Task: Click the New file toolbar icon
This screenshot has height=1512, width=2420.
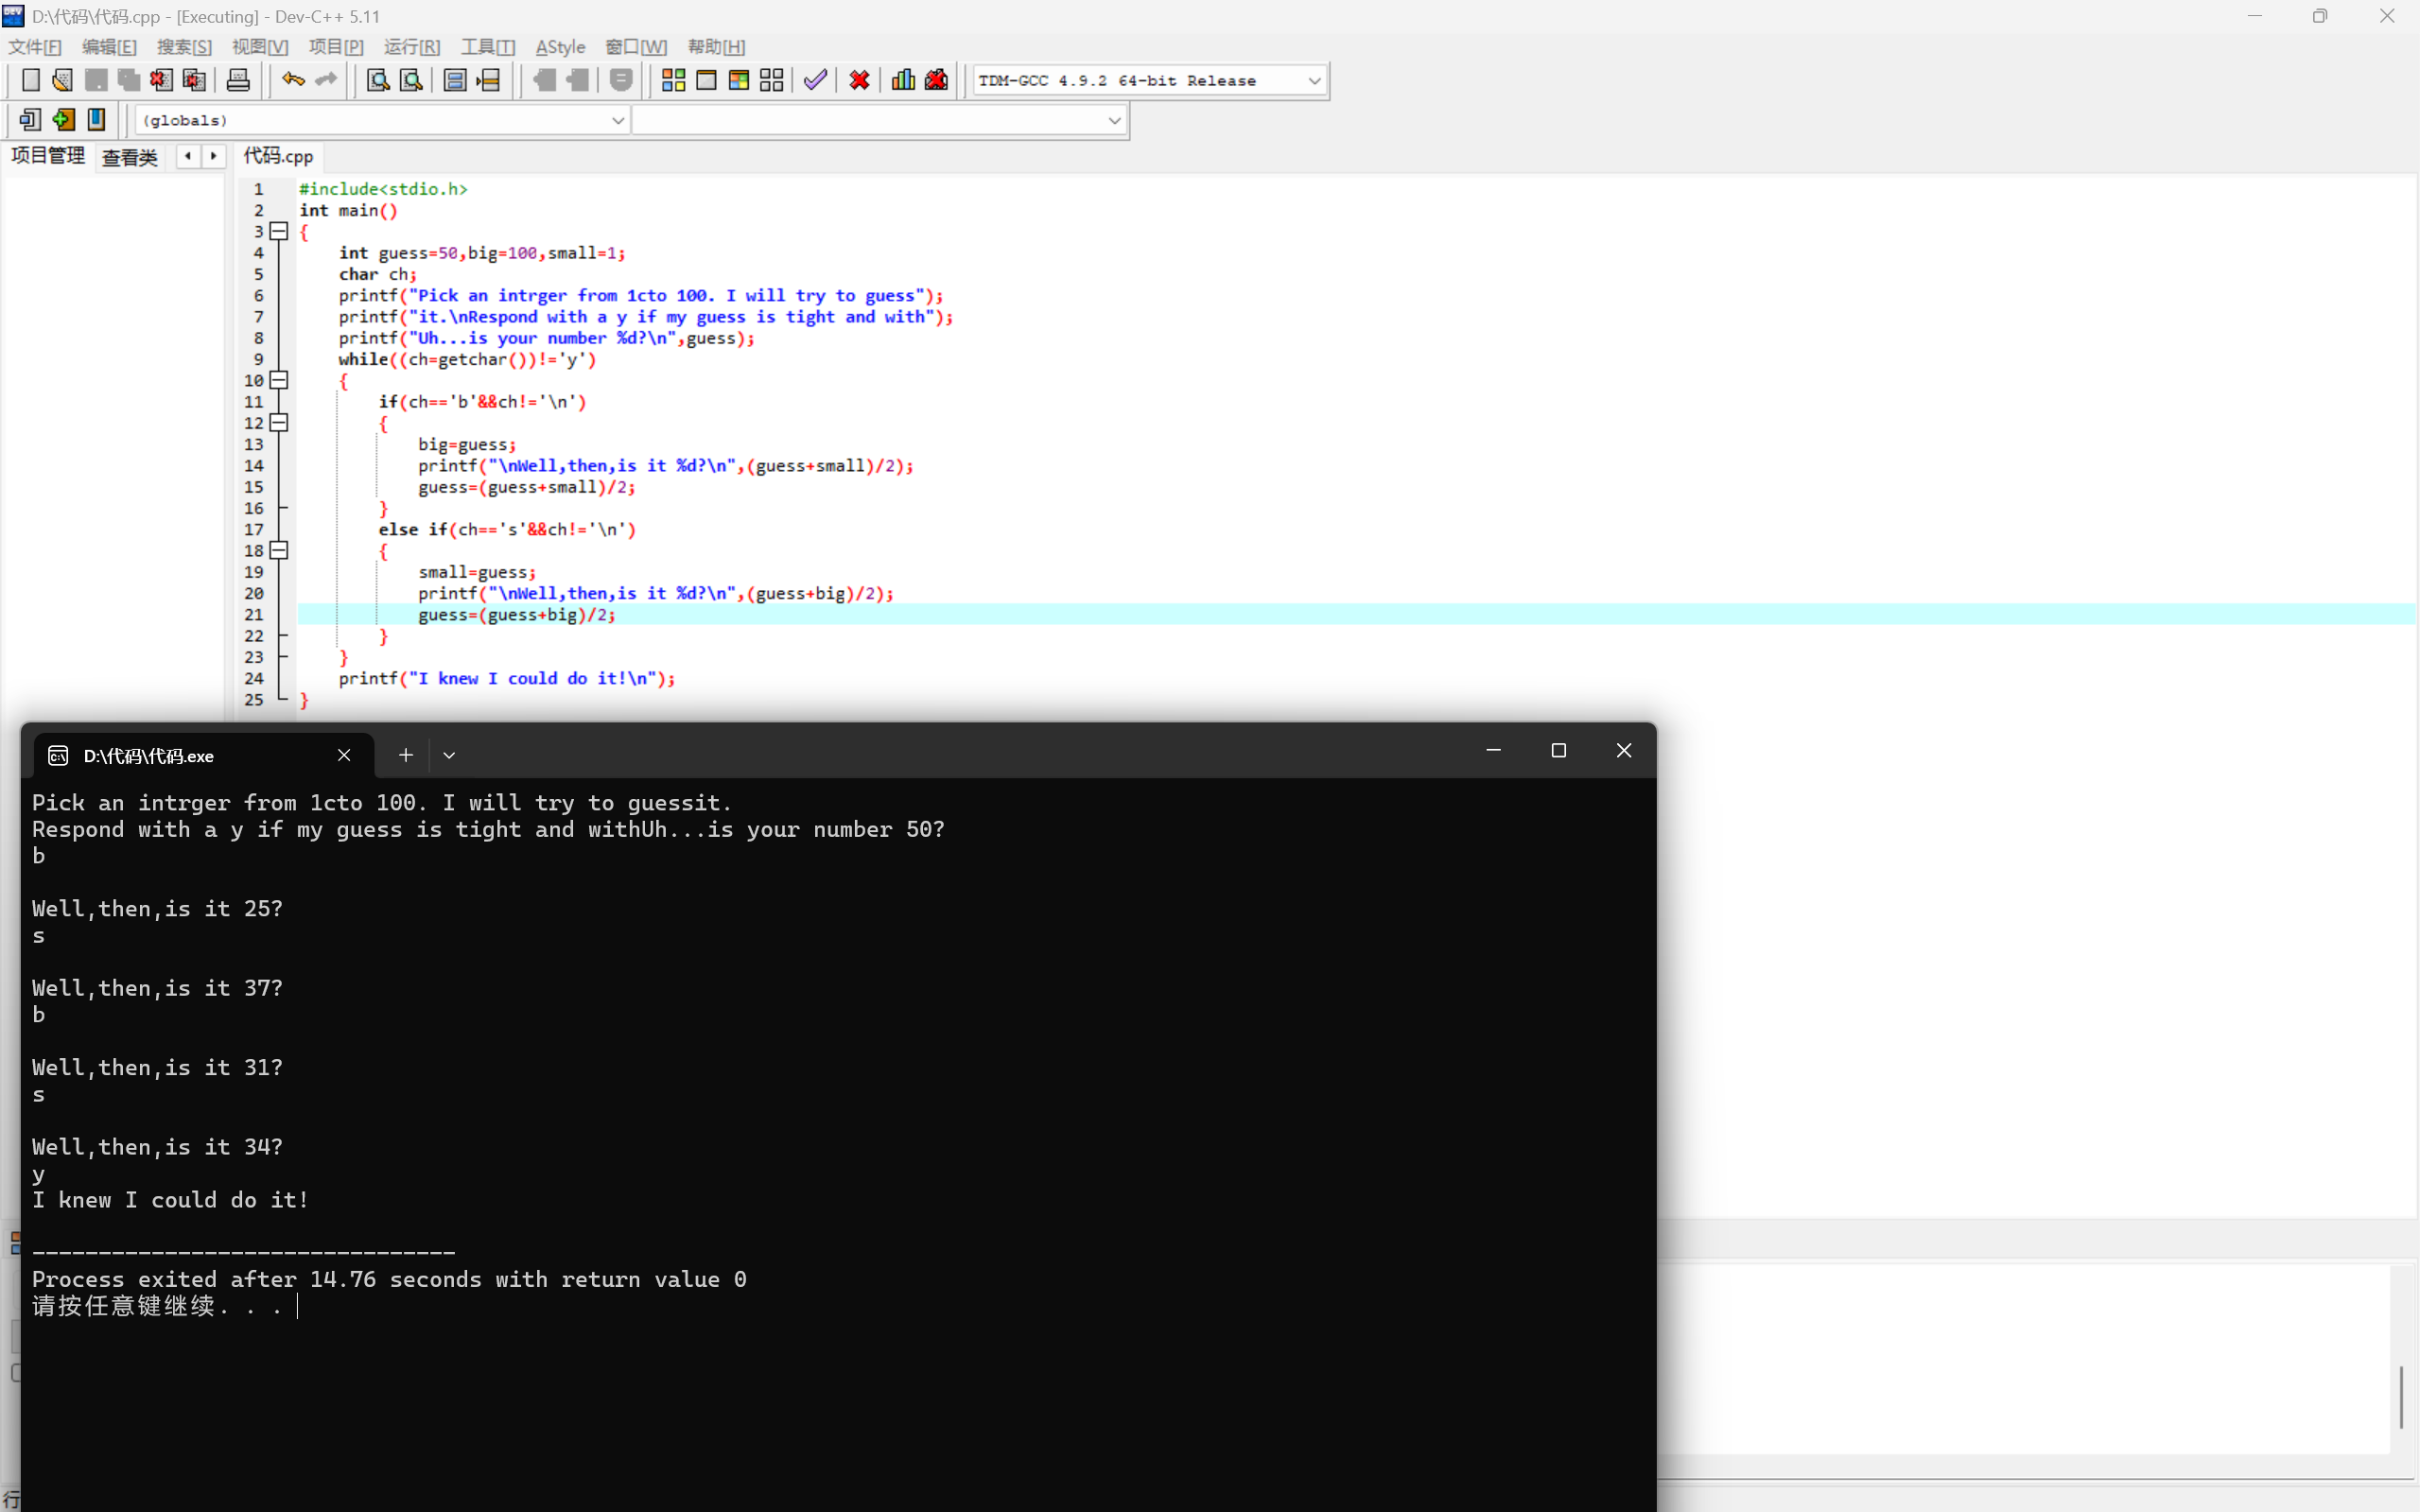Action: point(30,80)
